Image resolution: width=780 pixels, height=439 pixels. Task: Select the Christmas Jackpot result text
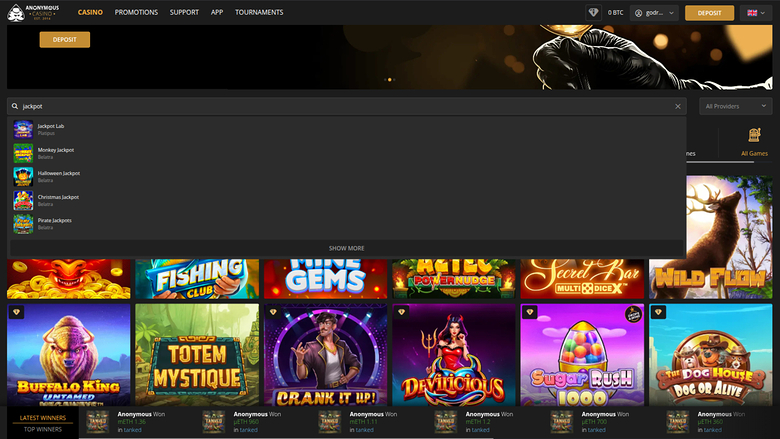tap(58, 197)
